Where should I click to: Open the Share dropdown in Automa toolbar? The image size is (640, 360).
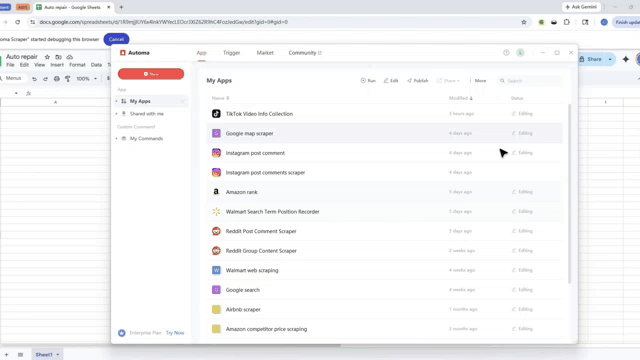(448, 81)
